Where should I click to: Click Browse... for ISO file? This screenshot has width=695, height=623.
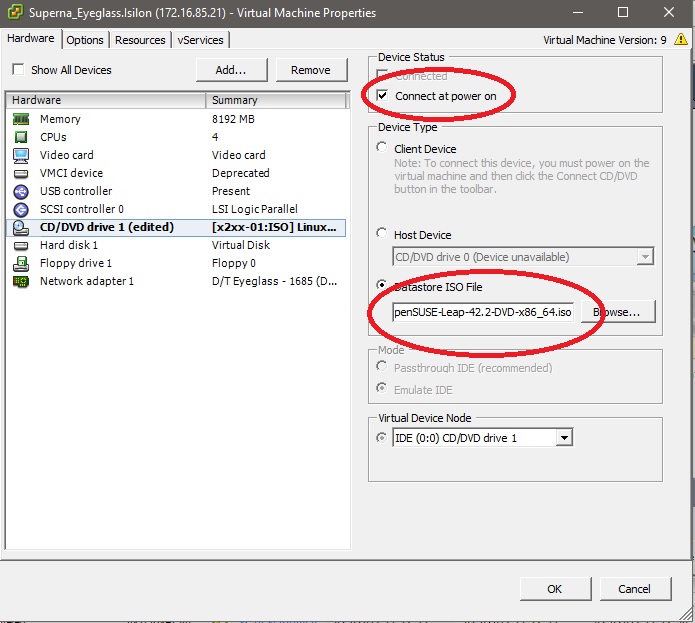coord(618,312)
